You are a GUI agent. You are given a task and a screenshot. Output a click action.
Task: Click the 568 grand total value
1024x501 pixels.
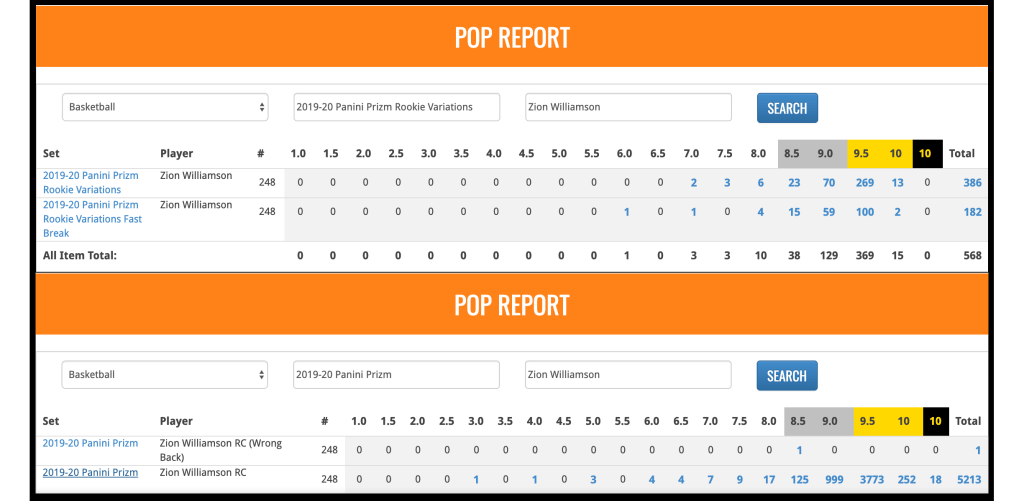[972, 255]
